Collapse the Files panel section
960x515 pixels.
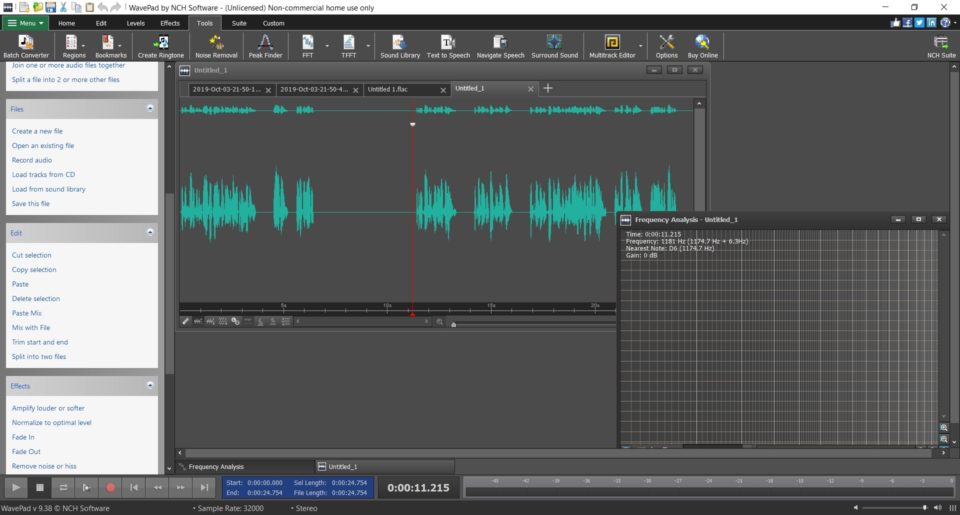(150, 108)
